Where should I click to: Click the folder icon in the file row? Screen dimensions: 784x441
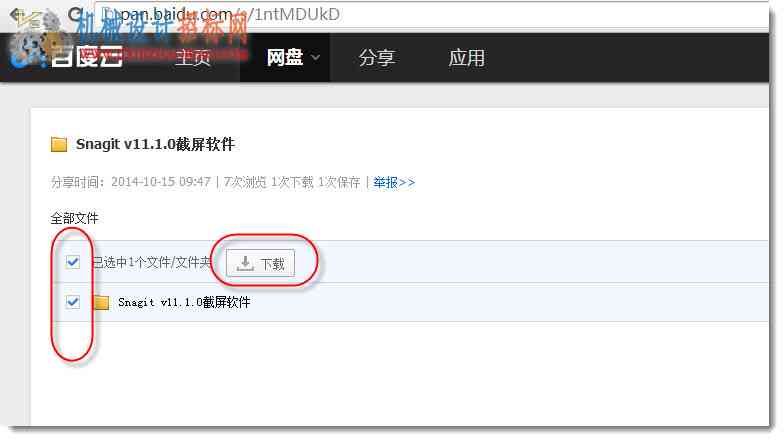click(x=102, y=302)
